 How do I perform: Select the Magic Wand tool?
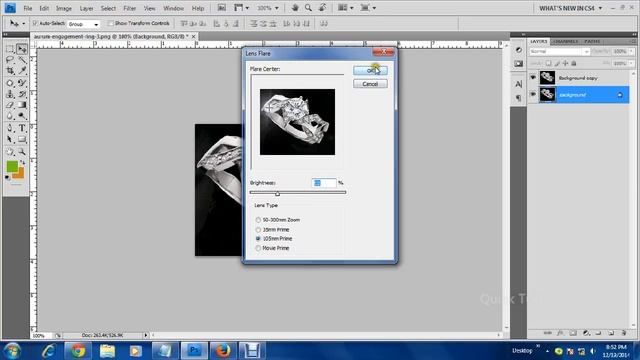pyautogui.click(x=22, y=60)
